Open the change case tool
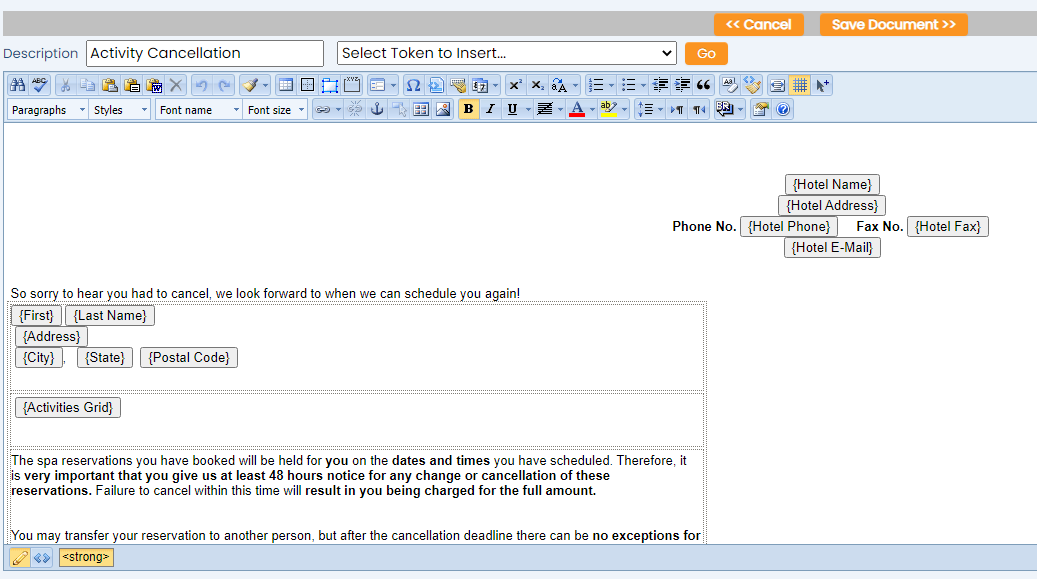This screenshot has width=1037, height=579. point(559,85)
